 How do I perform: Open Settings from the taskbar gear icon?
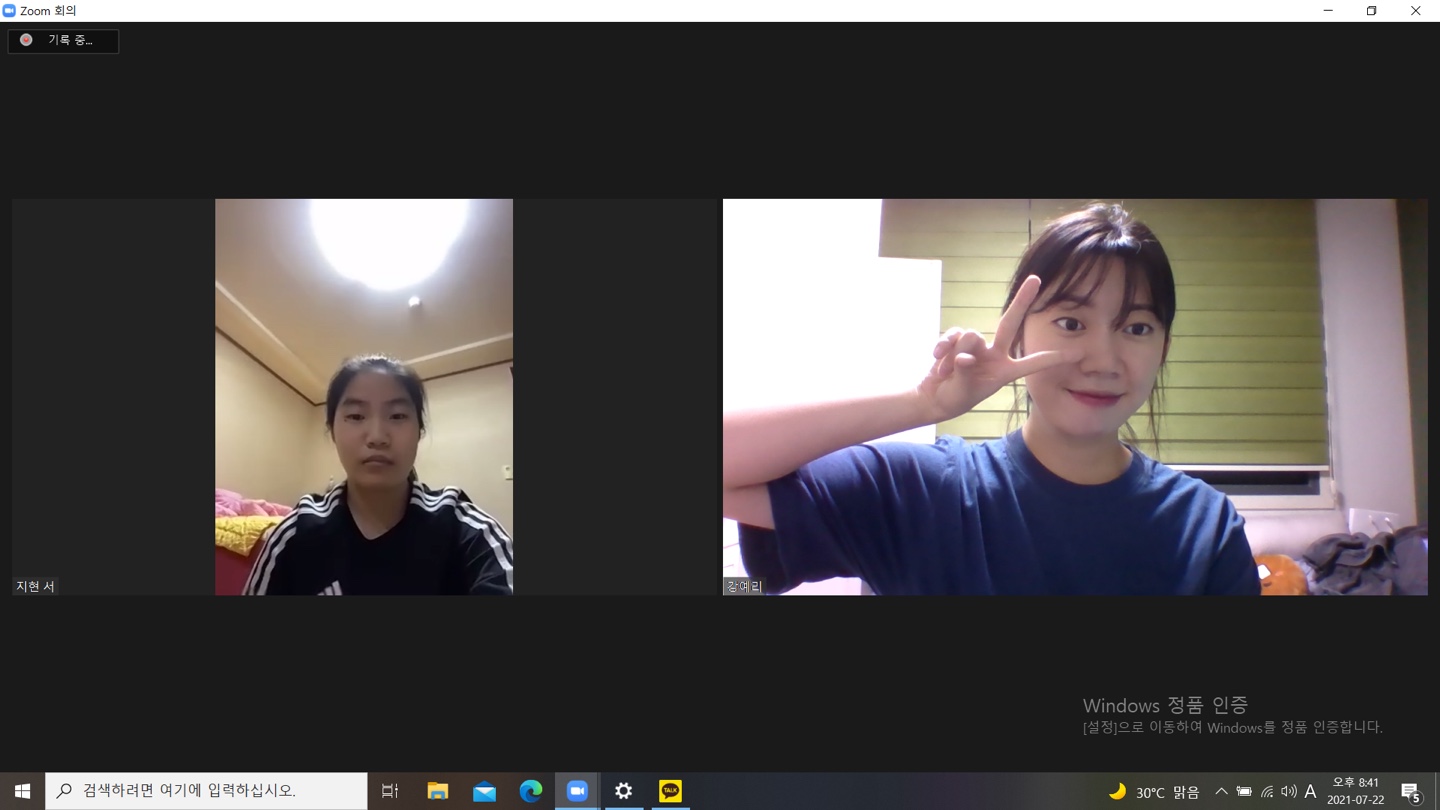[624, 791]
